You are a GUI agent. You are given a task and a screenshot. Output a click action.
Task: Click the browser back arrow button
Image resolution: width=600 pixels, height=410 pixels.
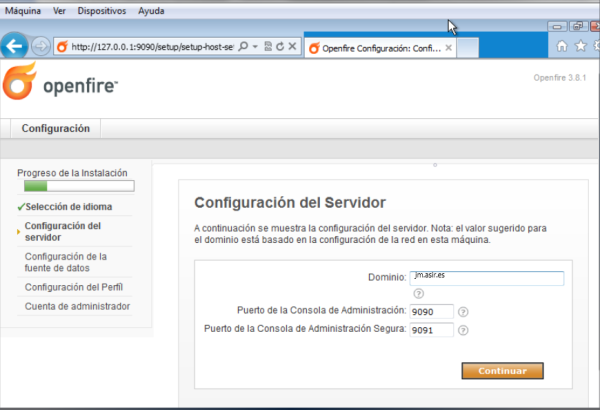click(x=14, y=46)
